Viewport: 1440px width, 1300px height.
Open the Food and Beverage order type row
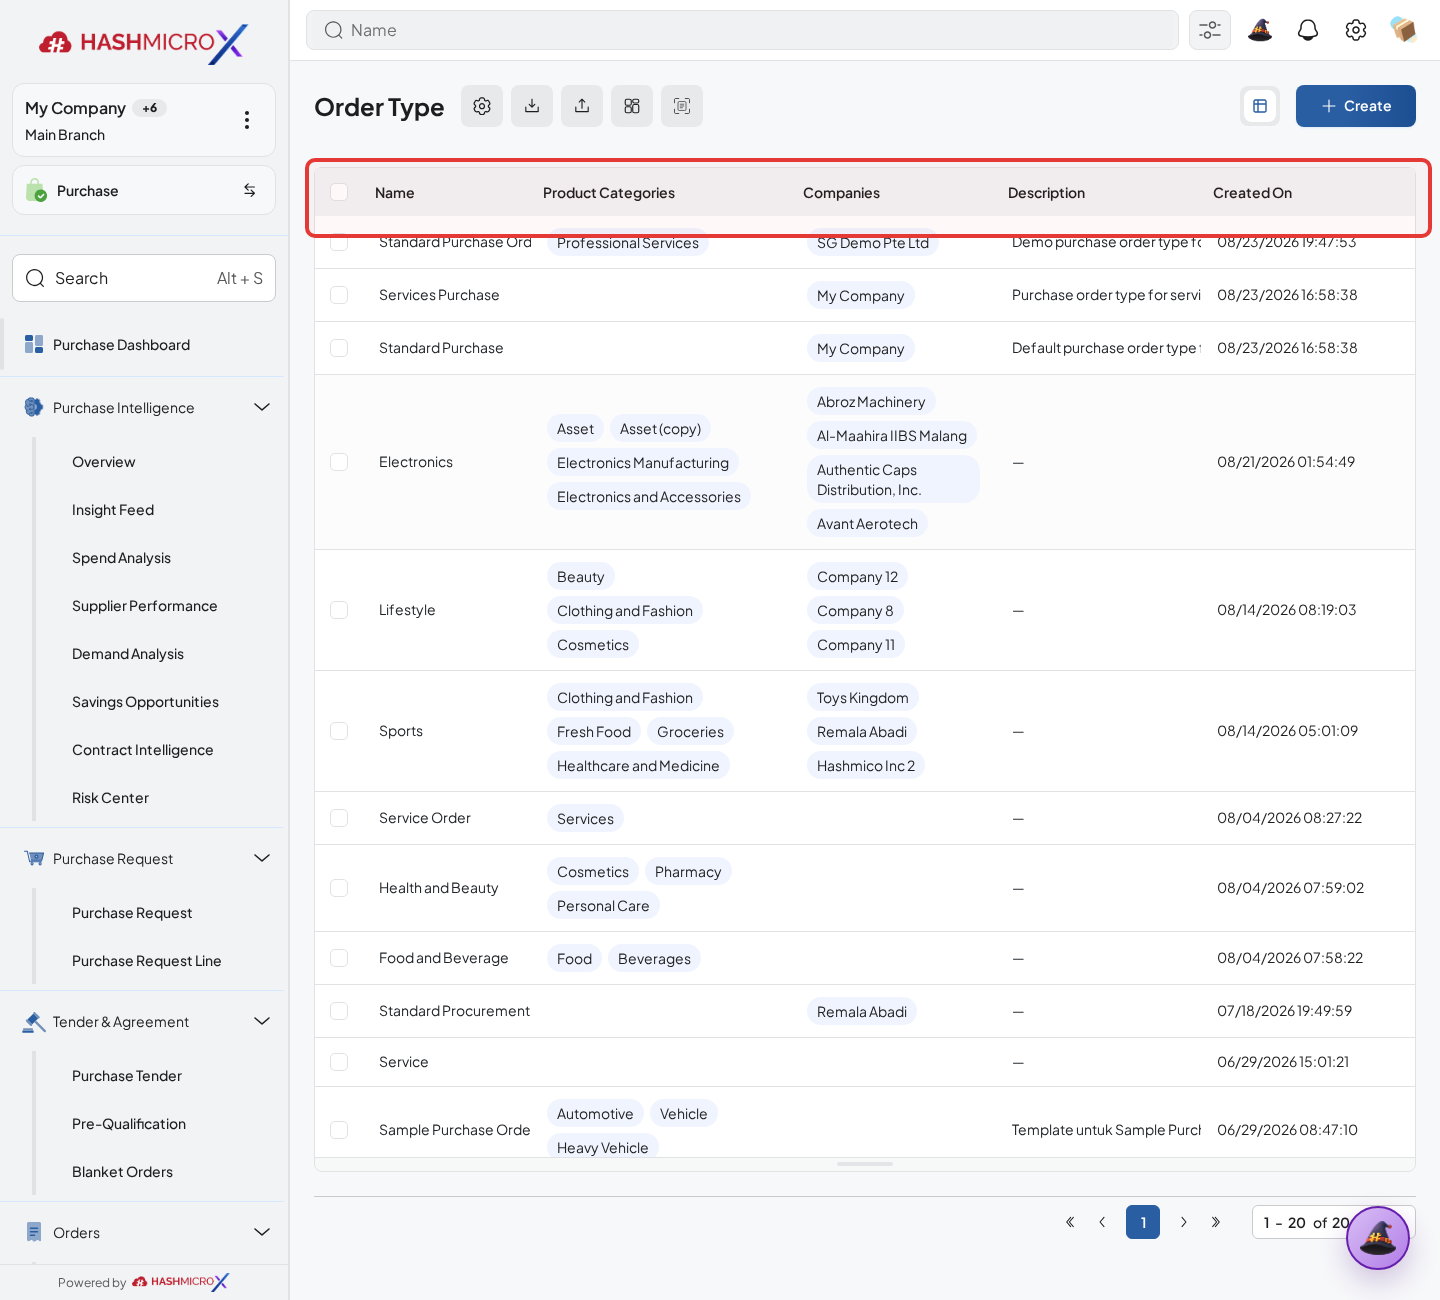[x=865, y=958]
